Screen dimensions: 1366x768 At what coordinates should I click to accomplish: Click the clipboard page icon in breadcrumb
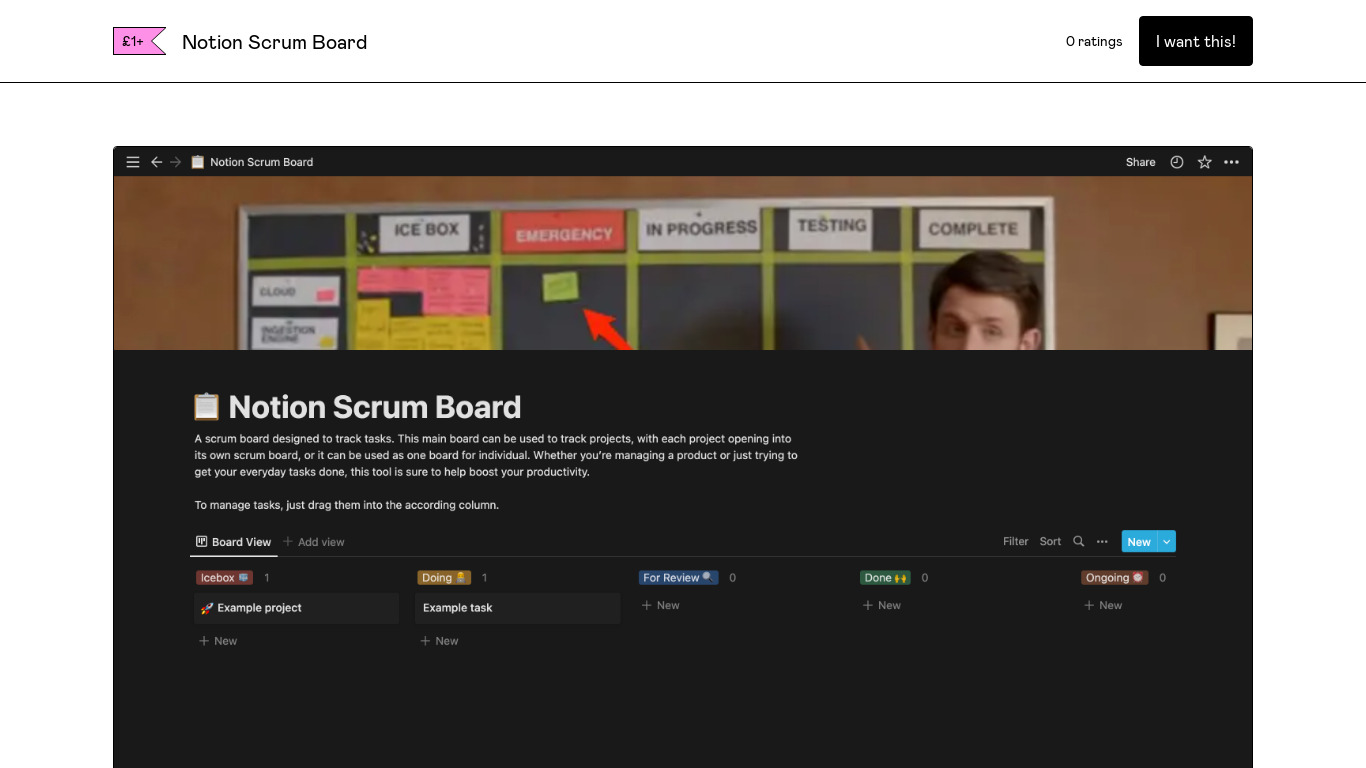click(197, 162)
